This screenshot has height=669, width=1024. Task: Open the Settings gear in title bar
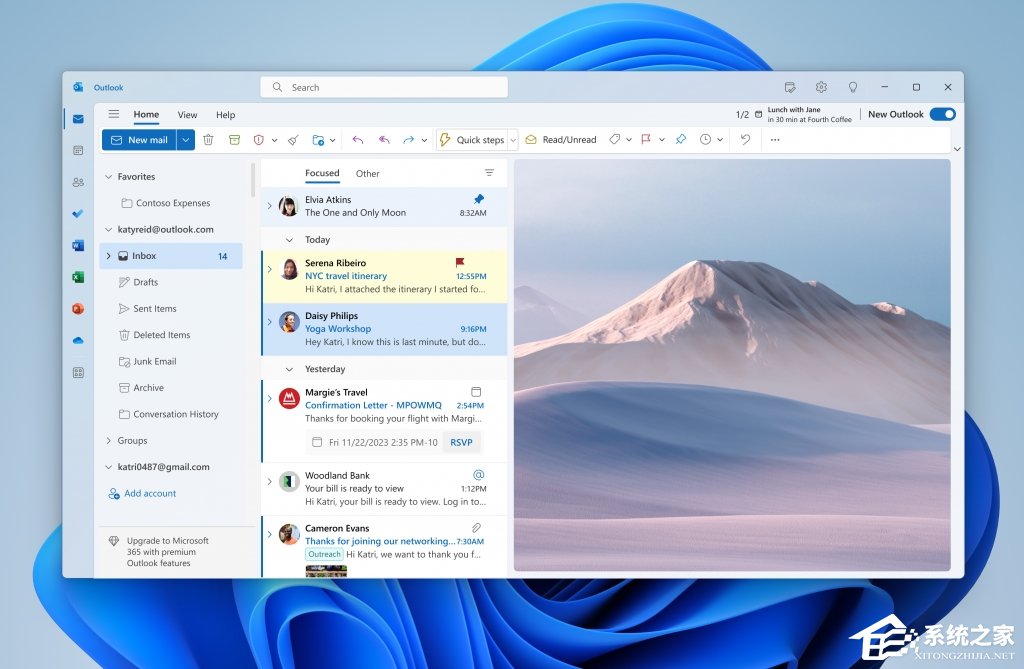point(821,88)
